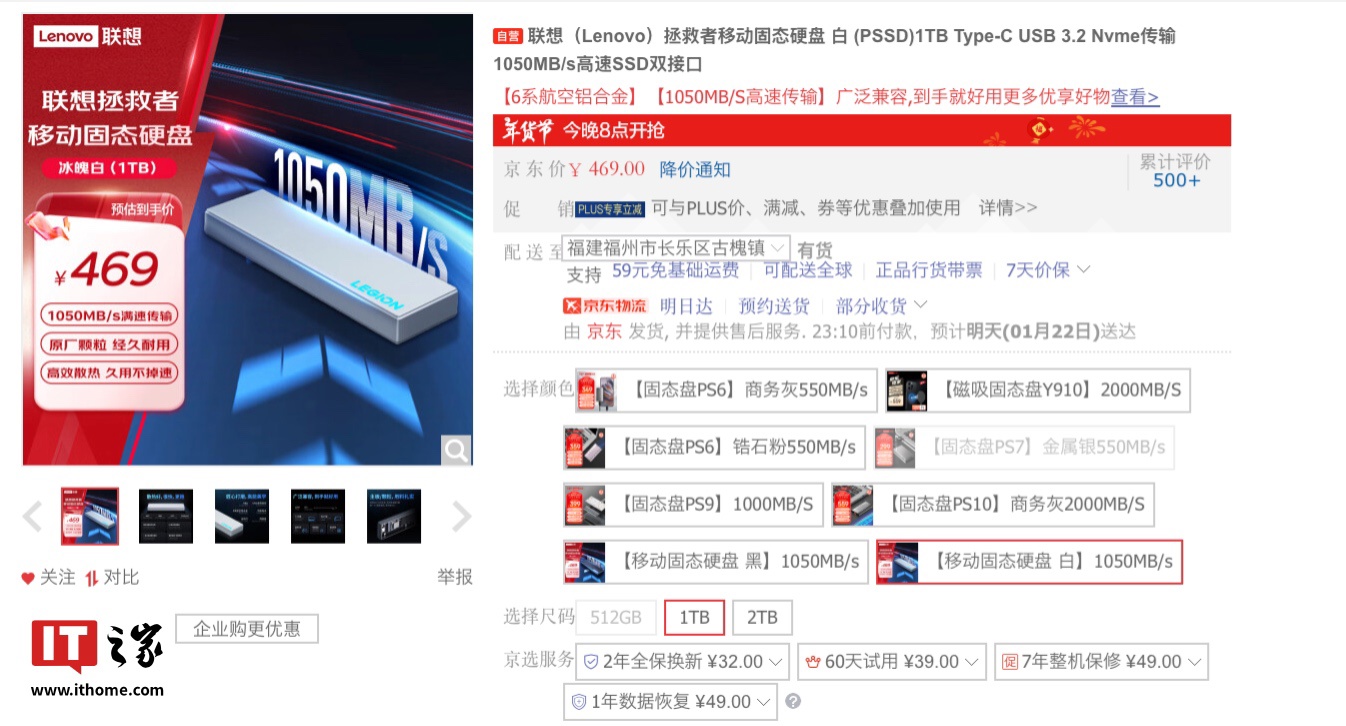Click the 预约送货 link
The height and width of the screenshot is (726, 1346).
(774, 306)
